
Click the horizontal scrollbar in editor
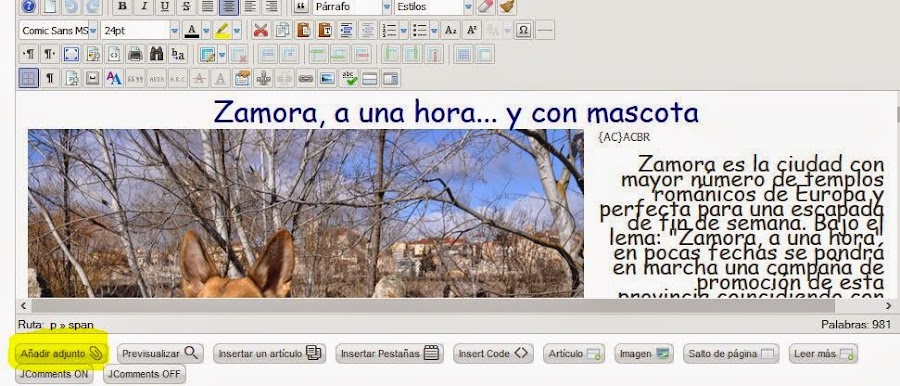point(433,306)
